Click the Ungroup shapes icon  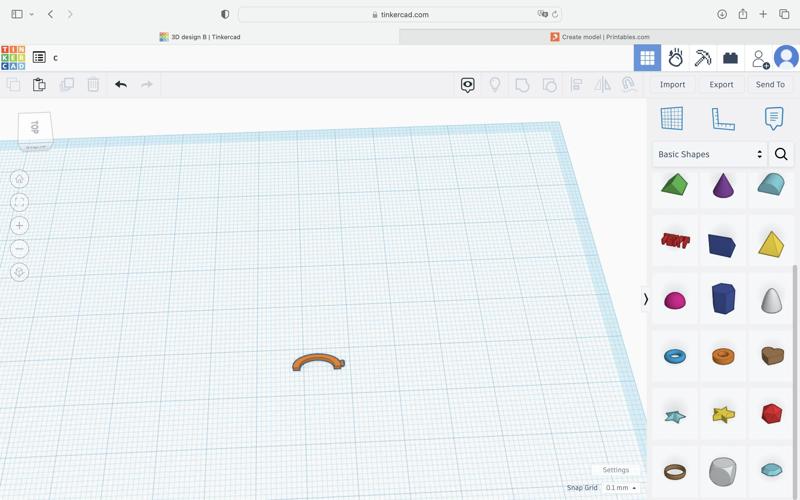[549, 85]
